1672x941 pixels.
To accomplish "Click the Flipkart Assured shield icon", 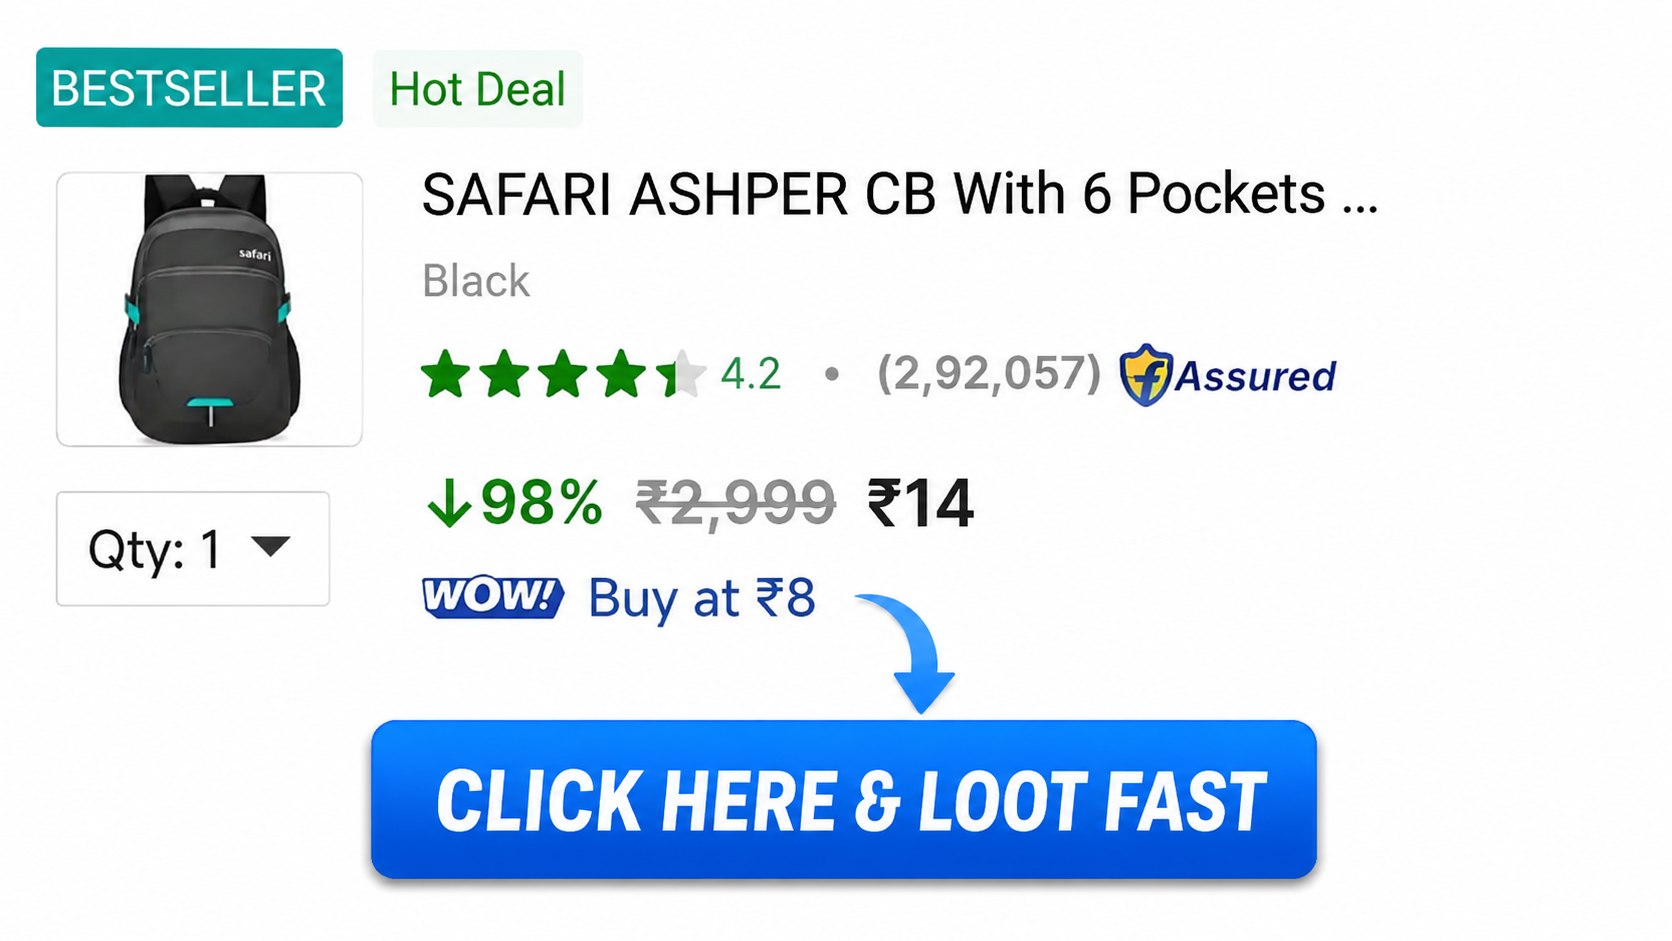I will [1145, 375].
